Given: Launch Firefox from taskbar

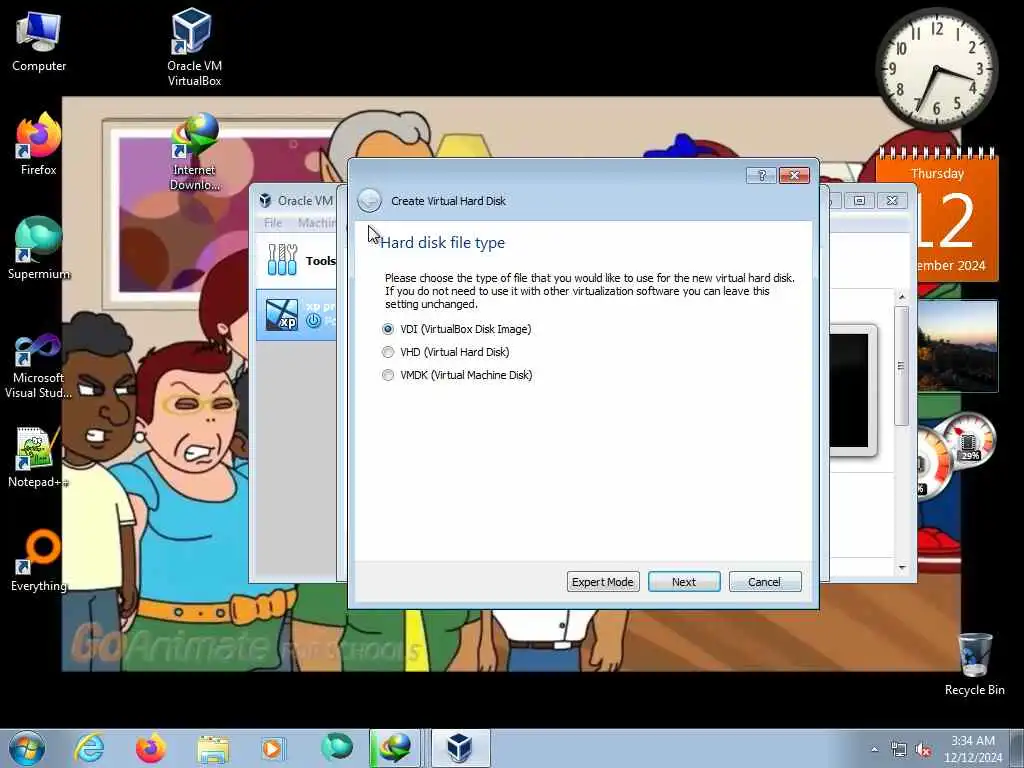Looking at the screenshot, I should click(x=151, y=748).
